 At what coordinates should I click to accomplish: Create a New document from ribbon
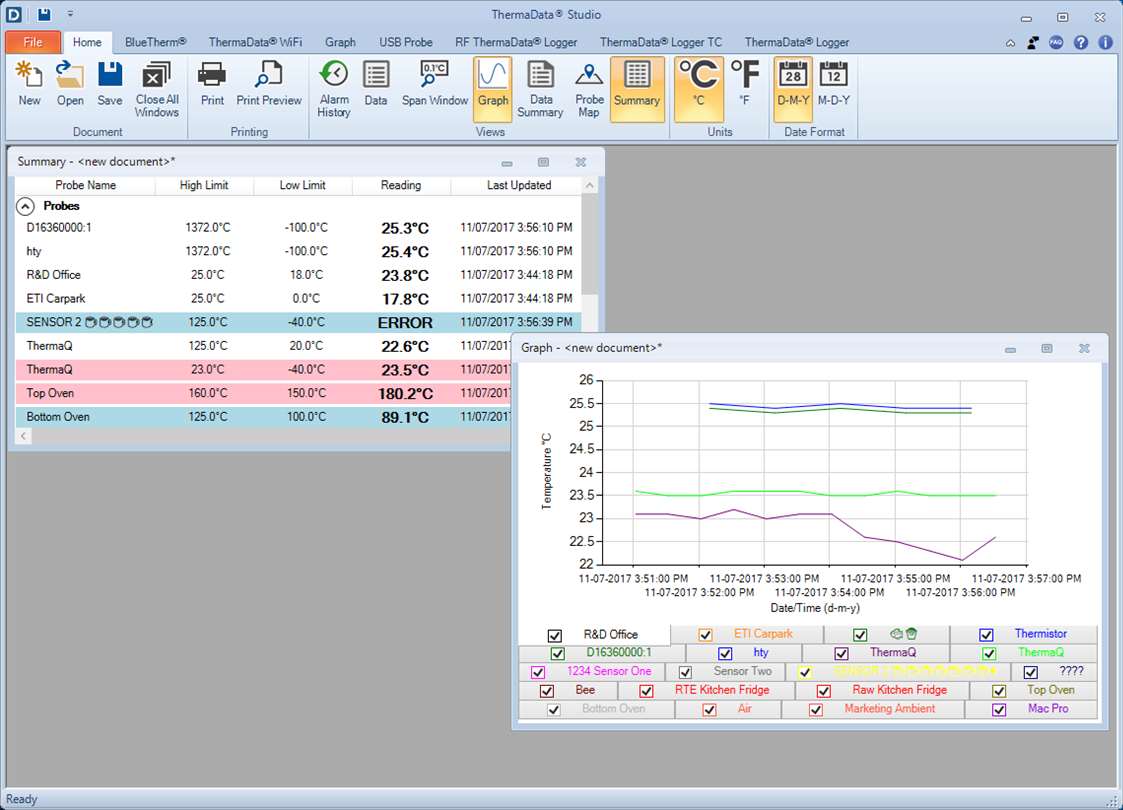29,85
